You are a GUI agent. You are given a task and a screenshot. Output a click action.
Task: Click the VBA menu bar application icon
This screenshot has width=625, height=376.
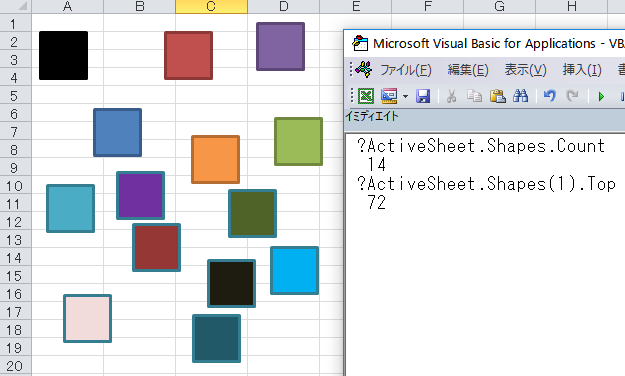[x=364, y=69]
